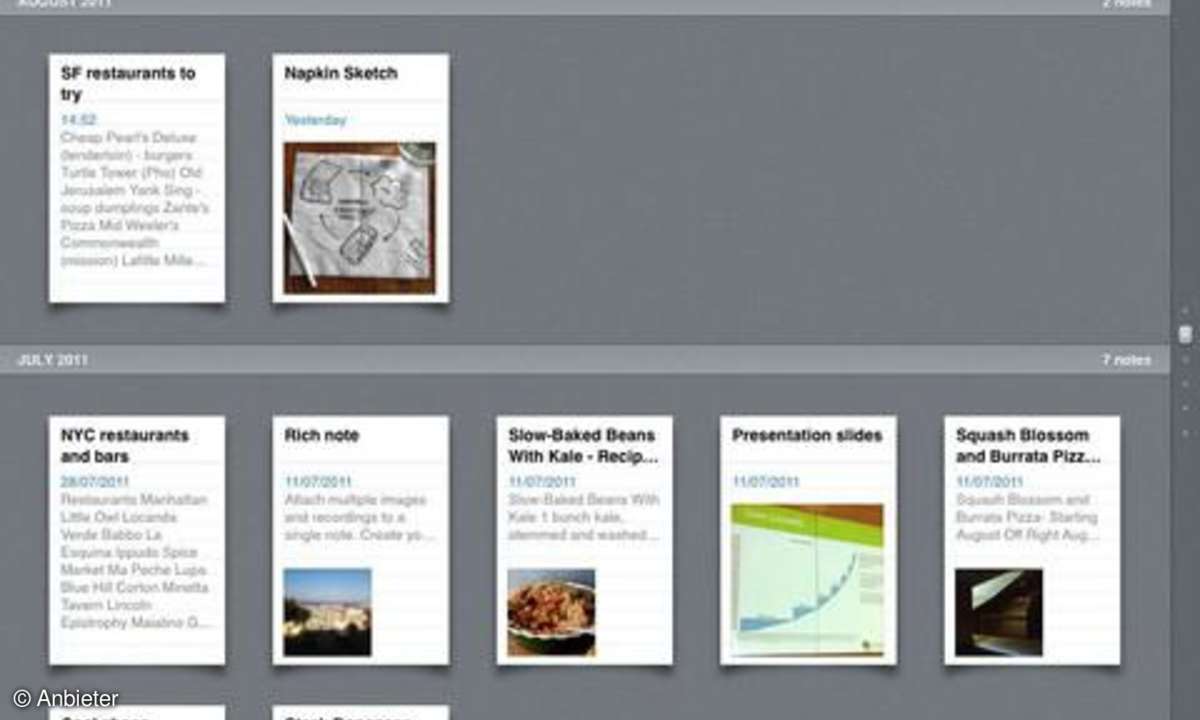
Task: Click the chart image in Presentation slides
Action: tap(808, 580)
